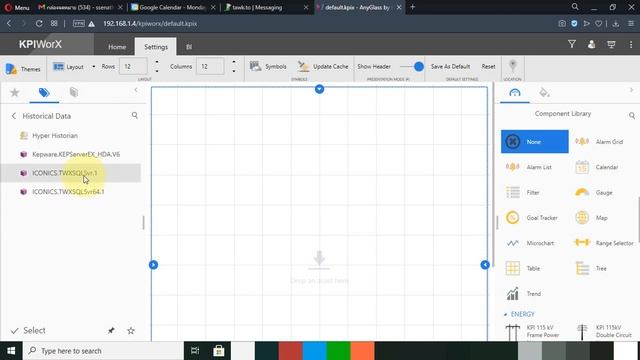Open the component gauge tab
Viewport: 640px width, 360px height.
[x=515, y=93]
